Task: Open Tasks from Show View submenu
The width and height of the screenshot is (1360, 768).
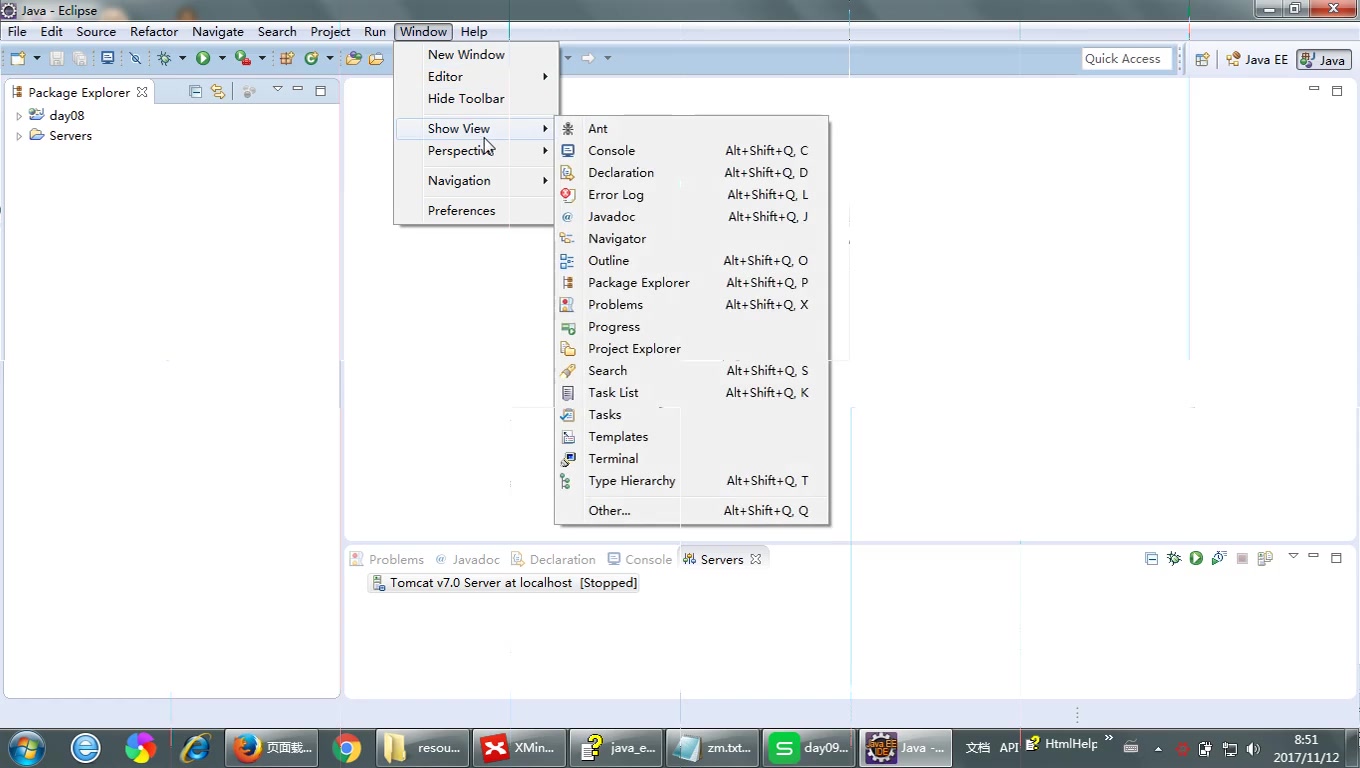Action: pyautogui.click(x=691, y=415)
